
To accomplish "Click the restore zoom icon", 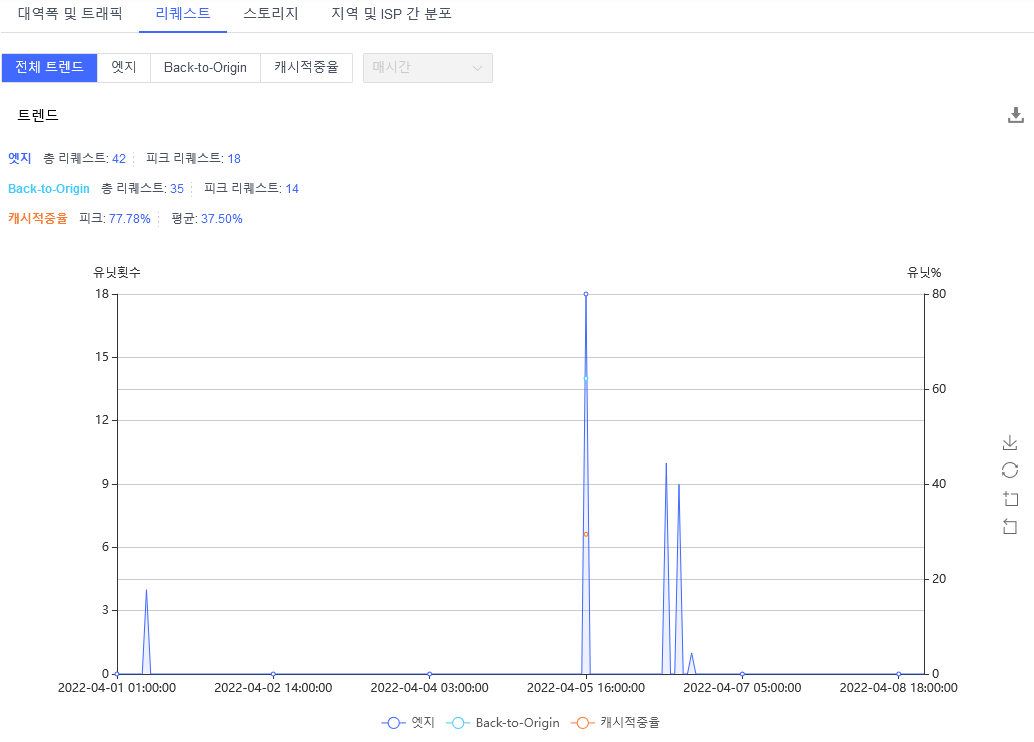I will [x=1010, y=525].
